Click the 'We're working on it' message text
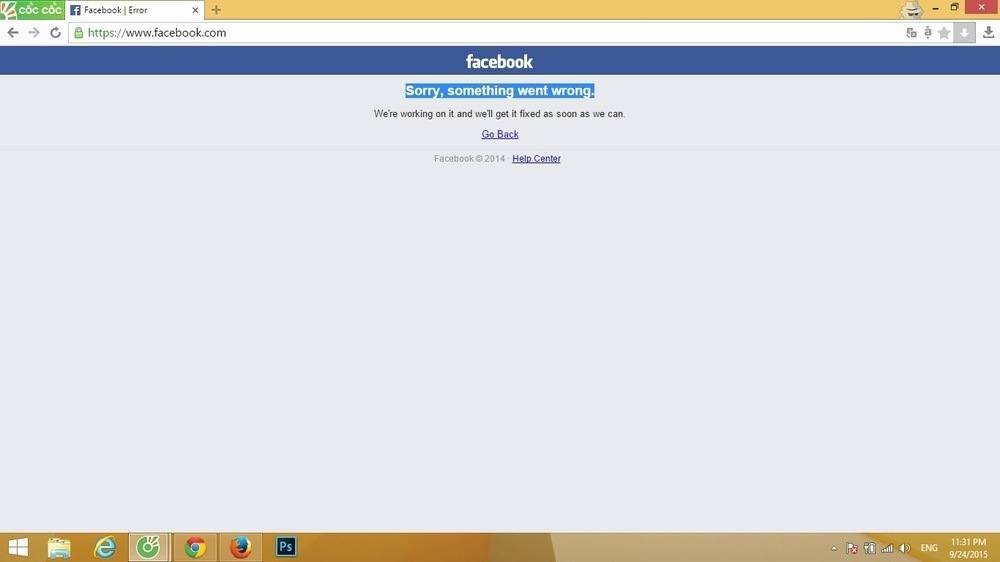Image resolution: width=1000 pixels, height=562 pixels. tap(499, 114)
